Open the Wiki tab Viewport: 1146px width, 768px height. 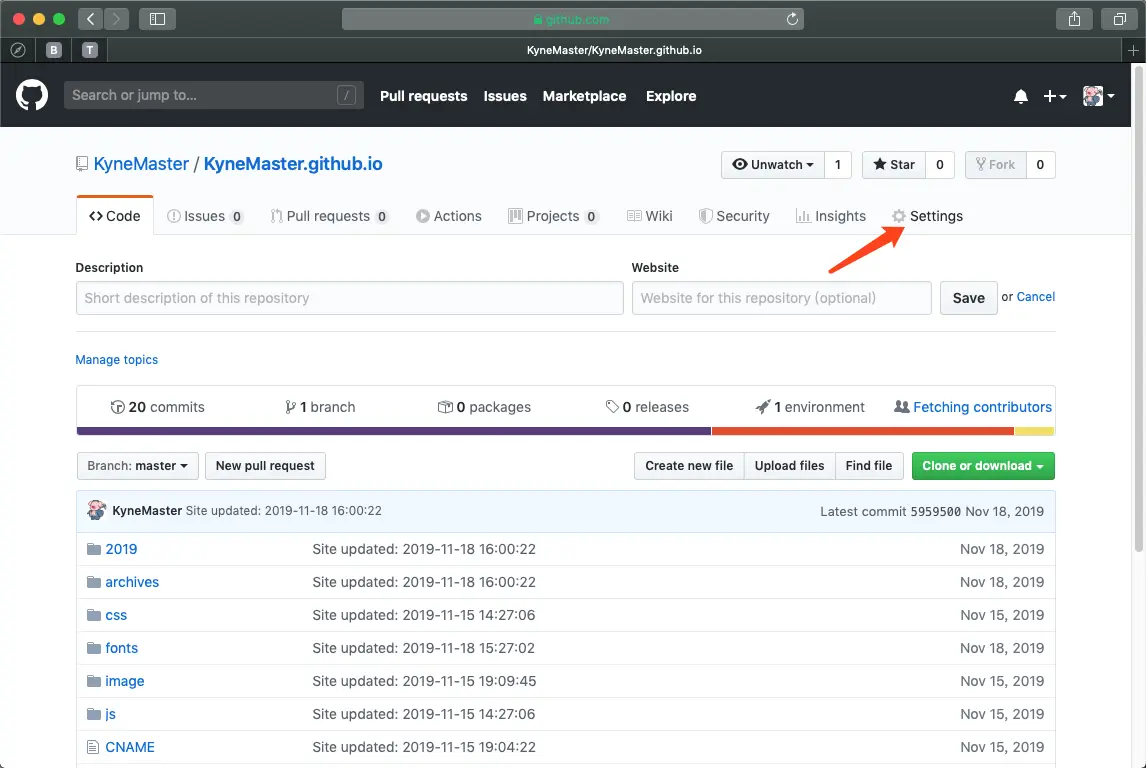650,216
